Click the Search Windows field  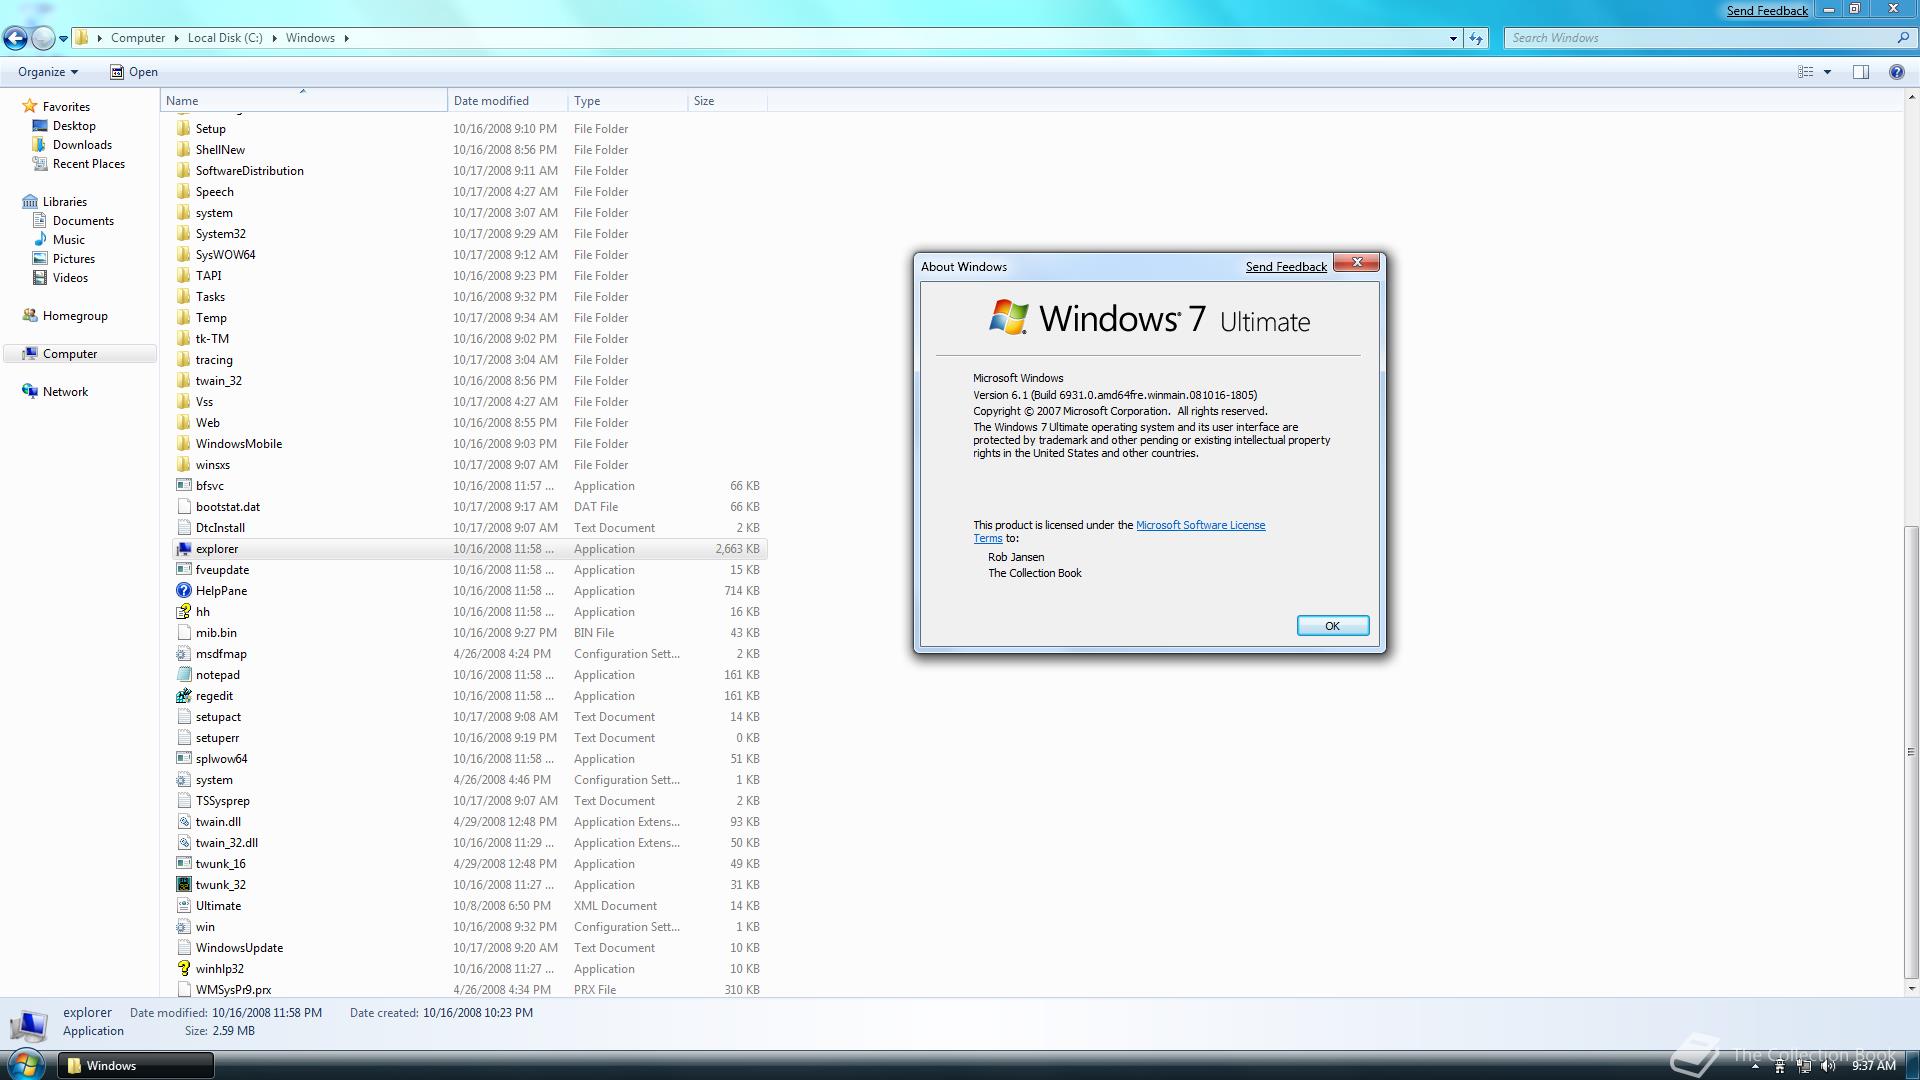pyautogui.click(x=1700, y=38)
